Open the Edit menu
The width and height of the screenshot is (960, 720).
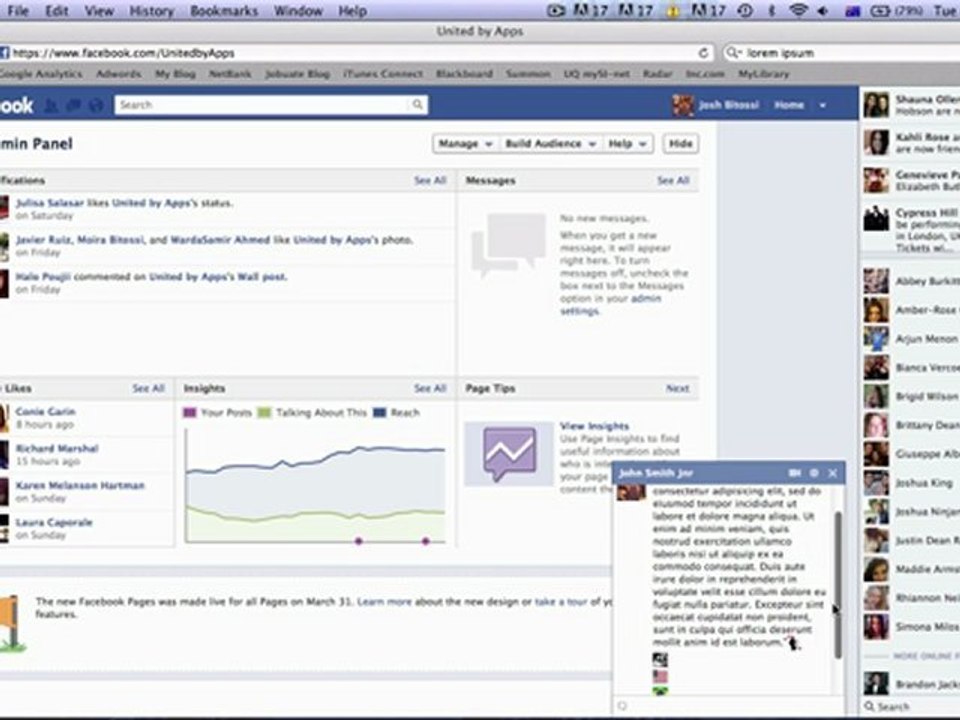point(57,10)
